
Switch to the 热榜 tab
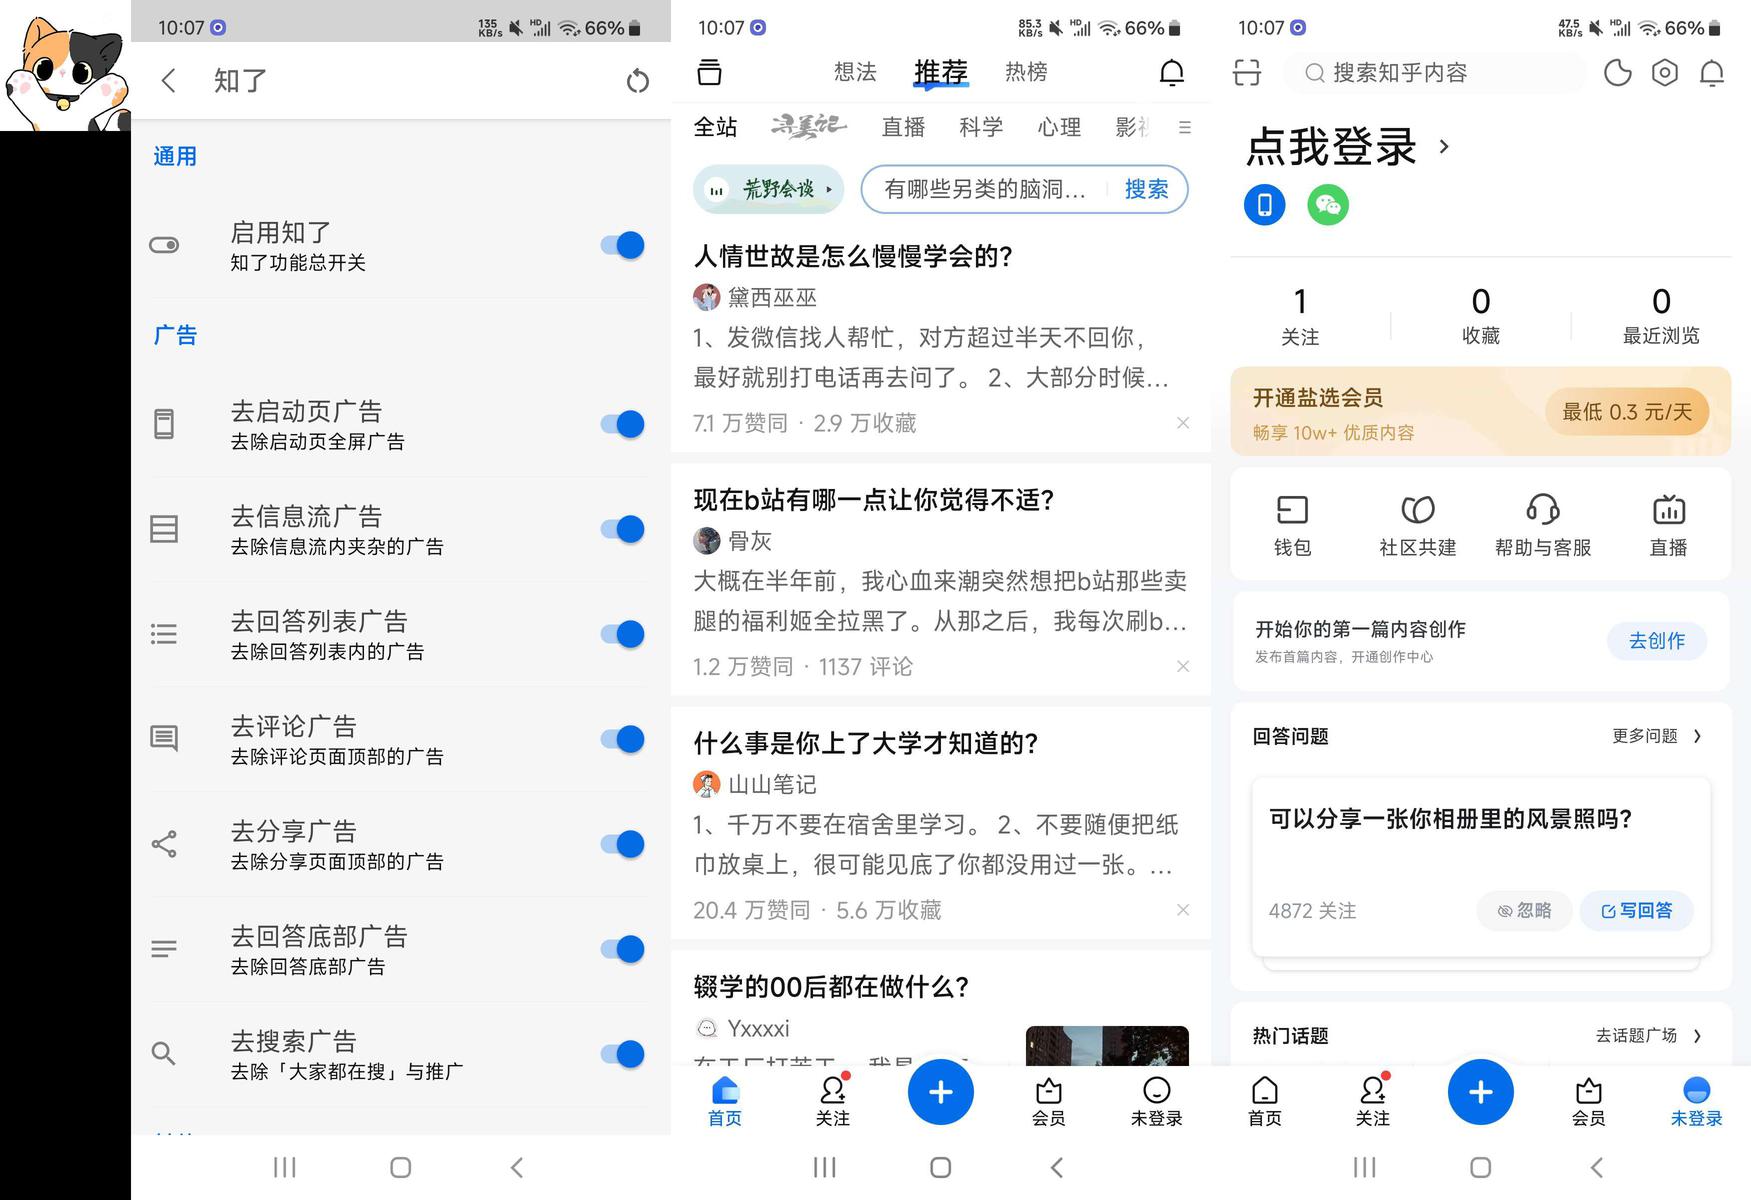pos(1026,72)
